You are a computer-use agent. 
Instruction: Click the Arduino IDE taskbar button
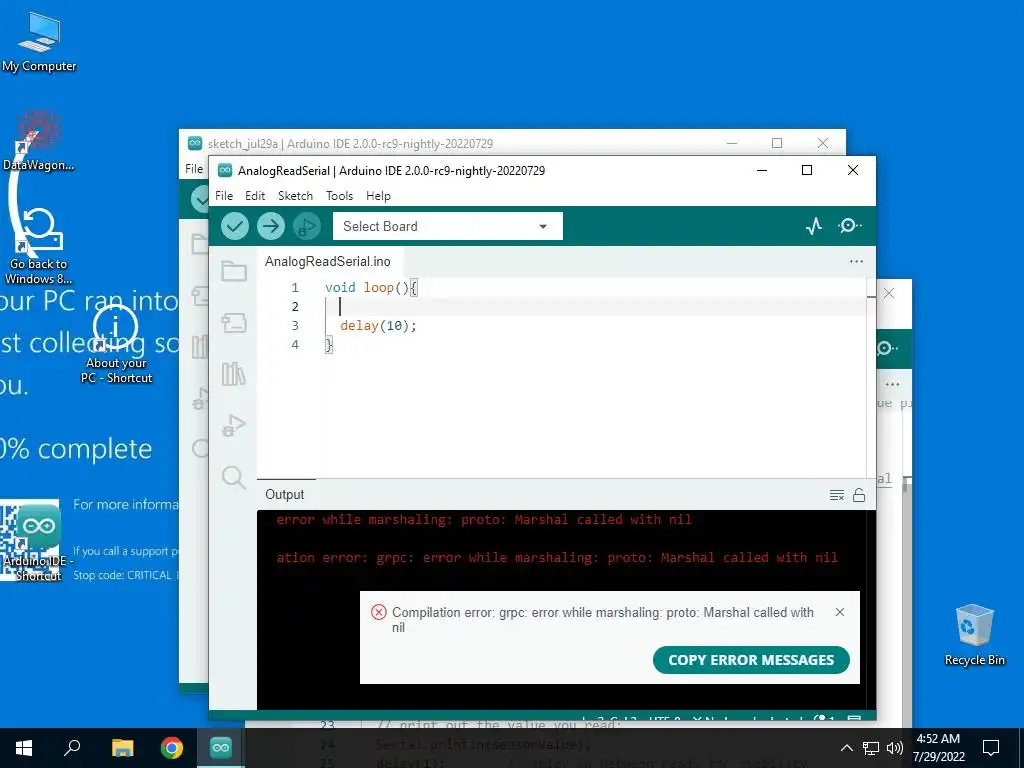tap(221, 748)
